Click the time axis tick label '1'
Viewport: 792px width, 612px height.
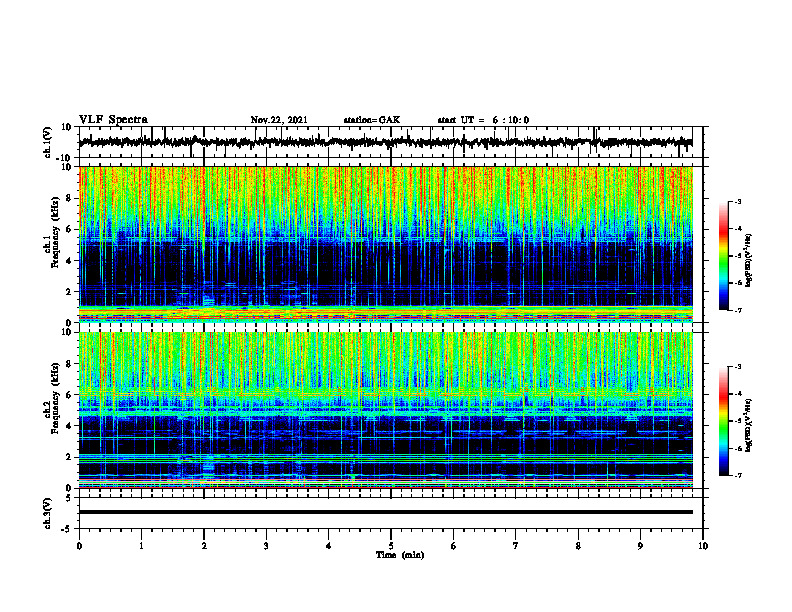coord(141,546)
